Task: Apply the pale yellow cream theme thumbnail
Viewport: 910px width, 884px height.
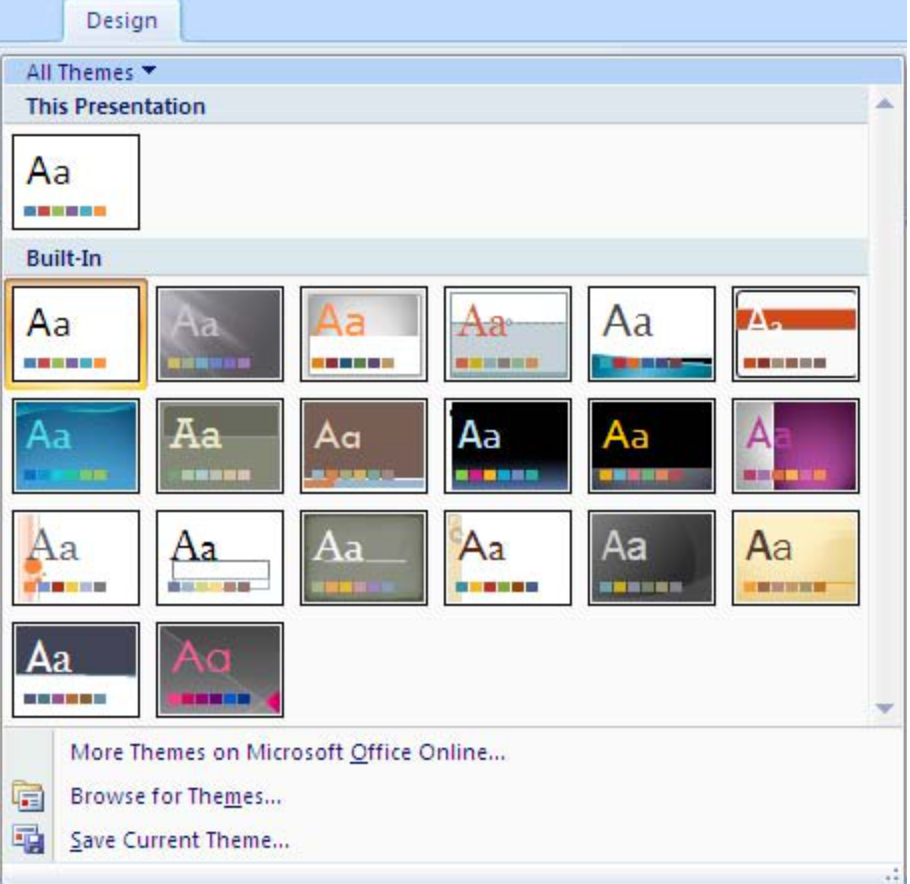Action: point(796,558)
